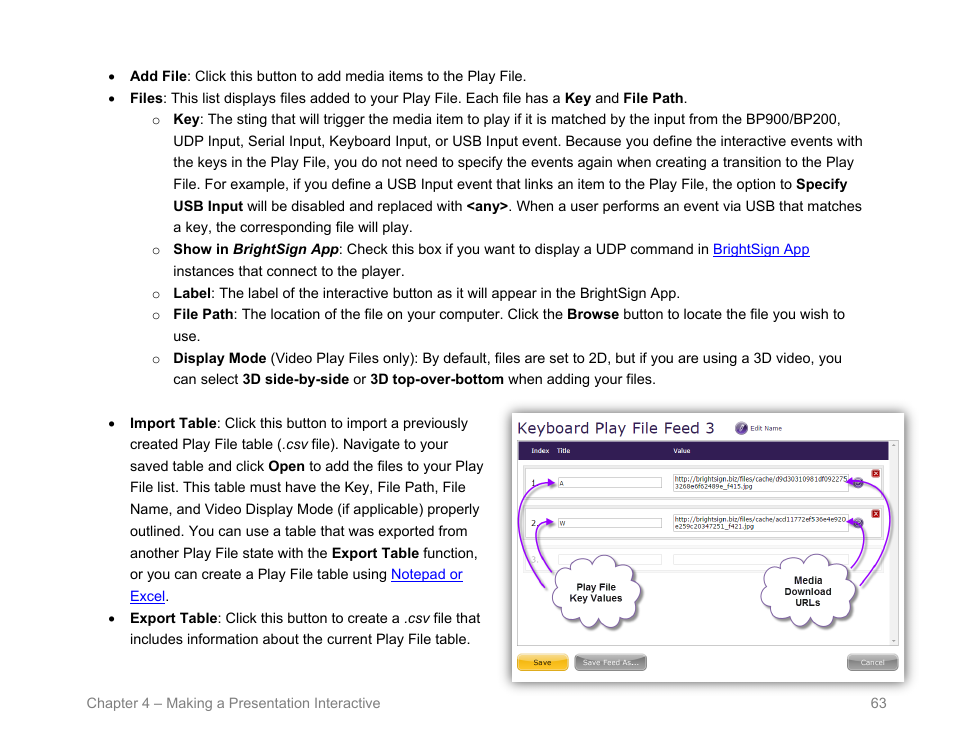954x738 pixels.
Task: Click the bold Import Table term
Action: click(173, 423)
